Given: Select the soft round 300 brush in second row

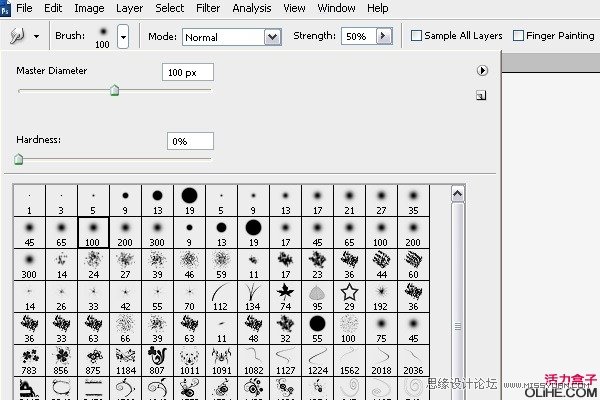Looking at the screenshot, I should point(157,233).
